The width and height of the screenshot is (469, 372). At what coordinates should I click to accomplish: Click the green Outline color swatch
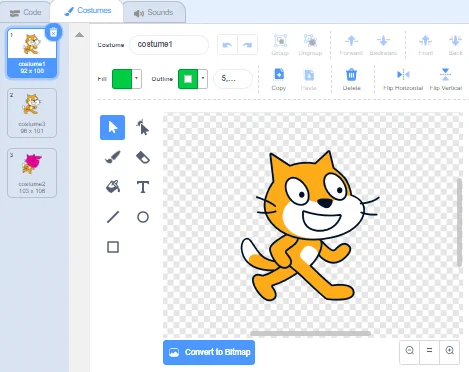(x=188, y=79)
